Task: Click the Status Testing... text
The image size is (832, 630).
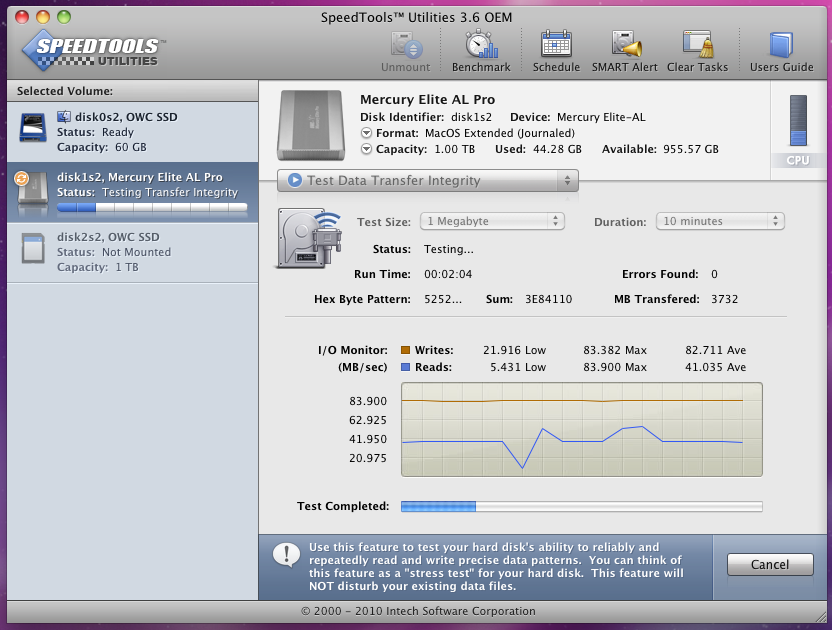Action: [423, 249]
